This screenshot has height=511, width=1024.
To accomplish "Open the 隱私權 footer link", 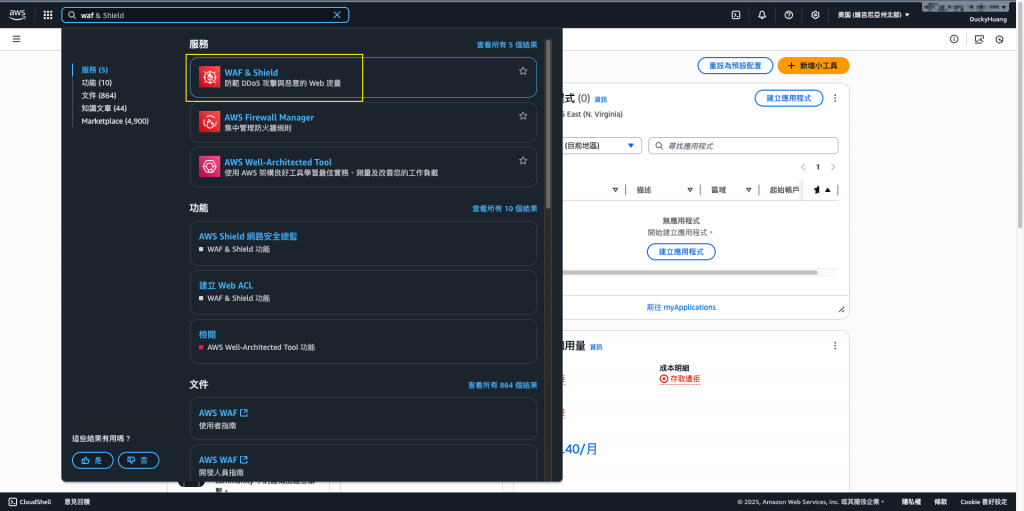I will coord(911,502).
